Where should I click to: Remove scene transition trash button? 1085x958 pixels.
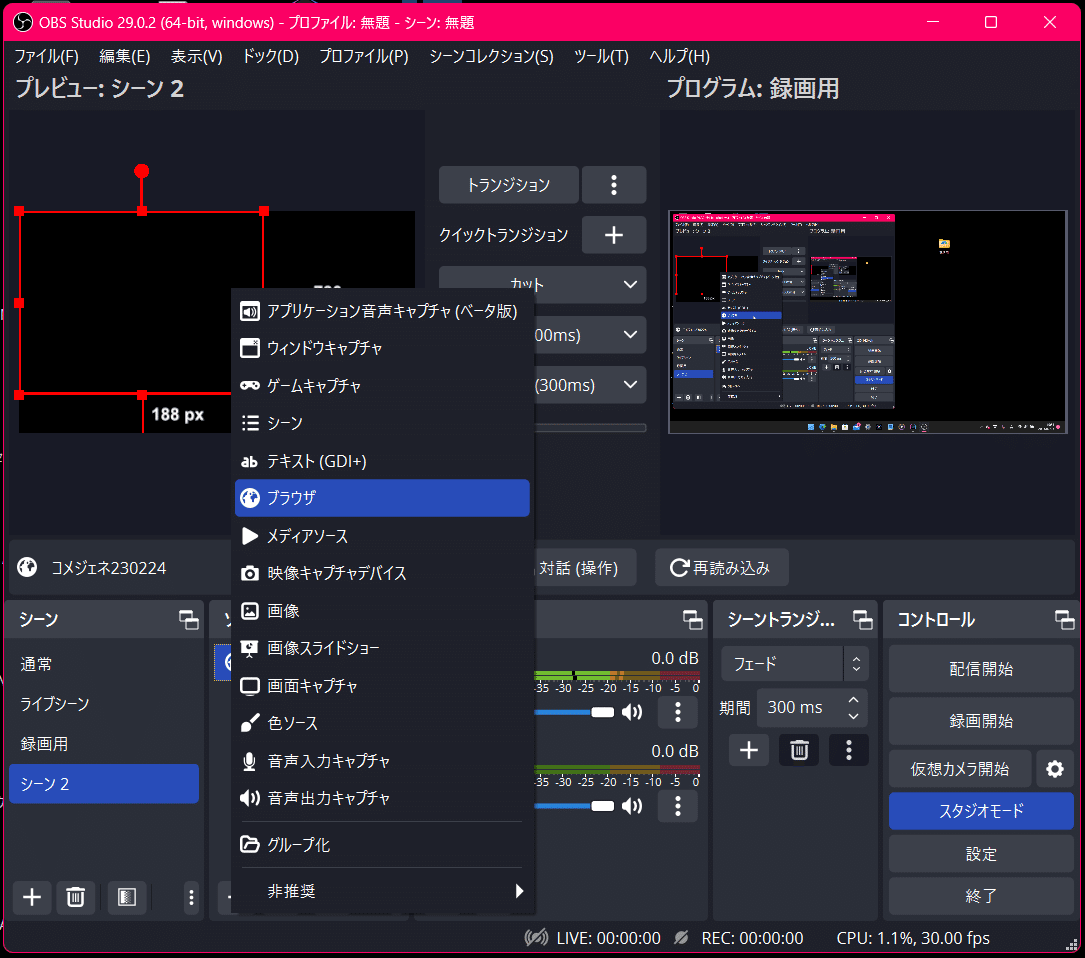799,750
